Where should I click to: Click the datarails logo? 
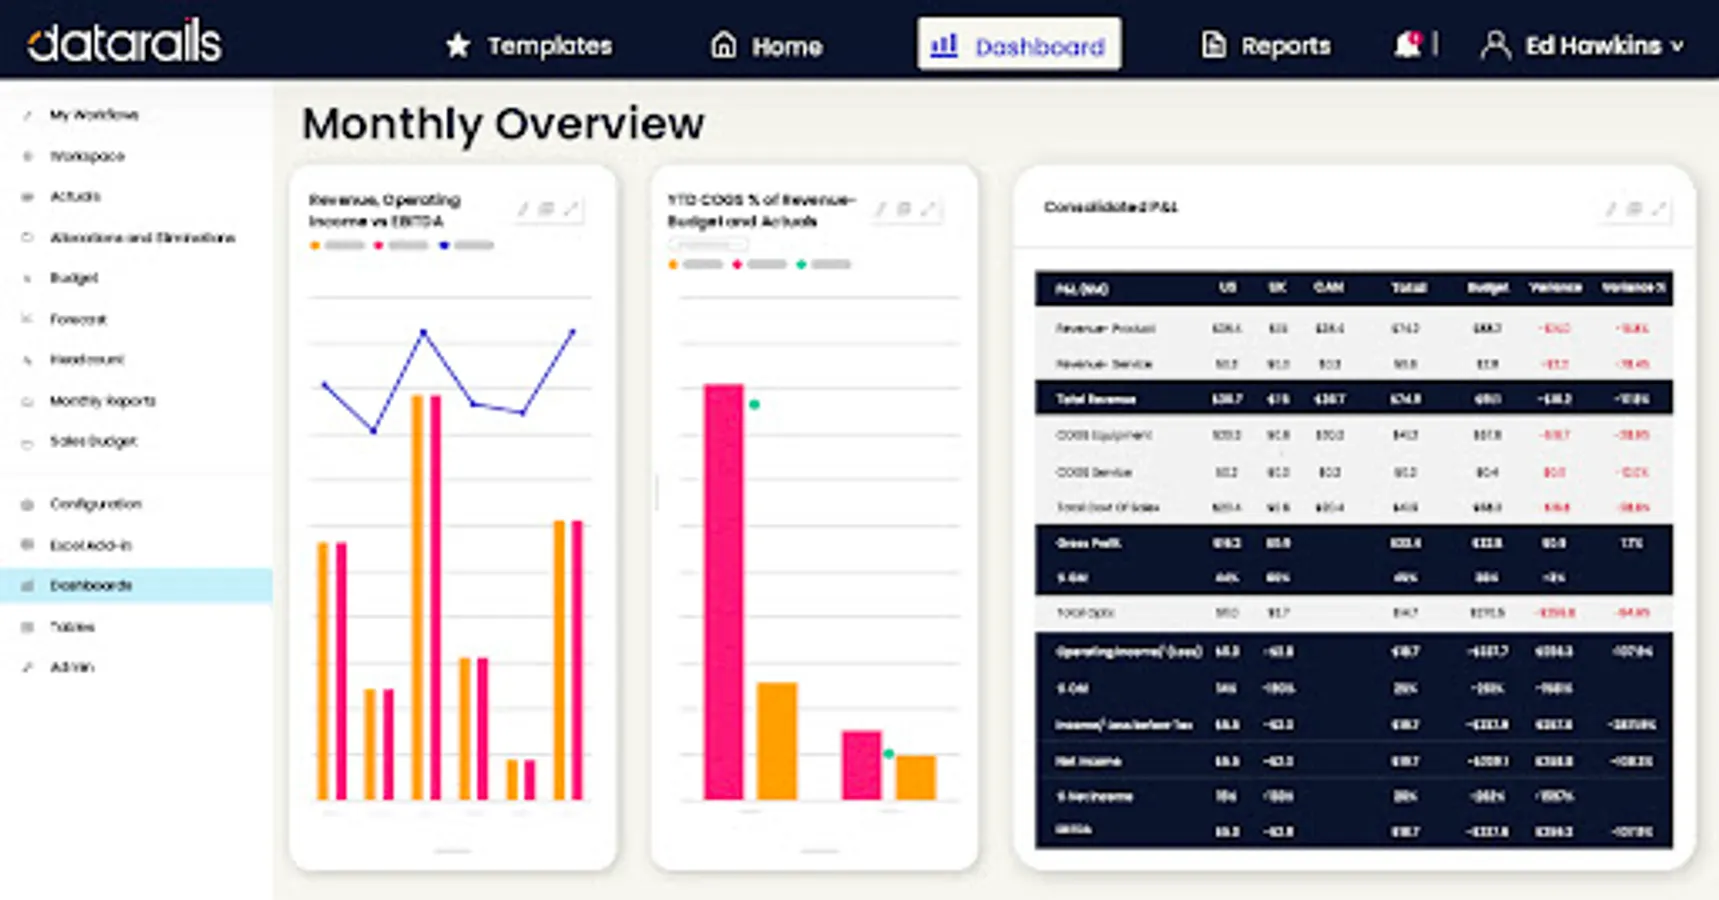point(125,42)
